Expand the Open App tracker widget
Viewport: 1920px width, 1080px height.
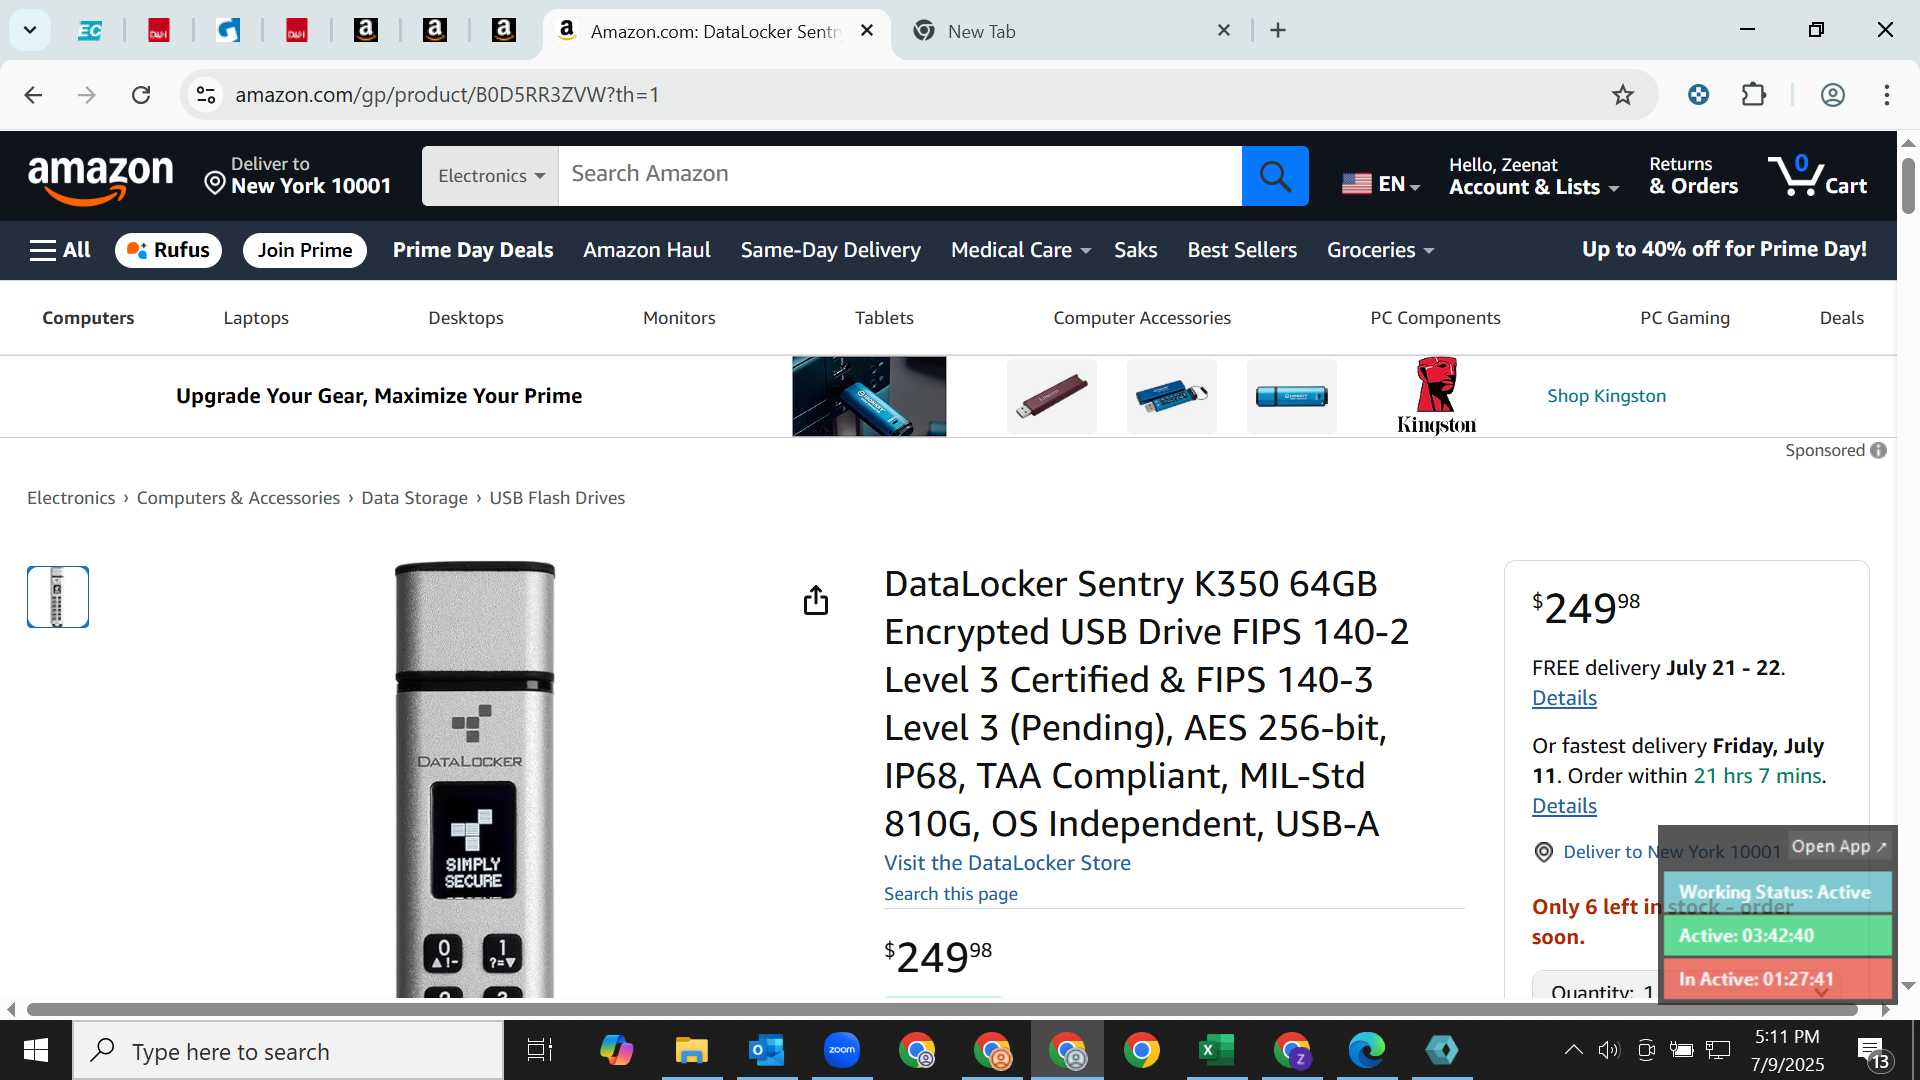pos(1840,846)
